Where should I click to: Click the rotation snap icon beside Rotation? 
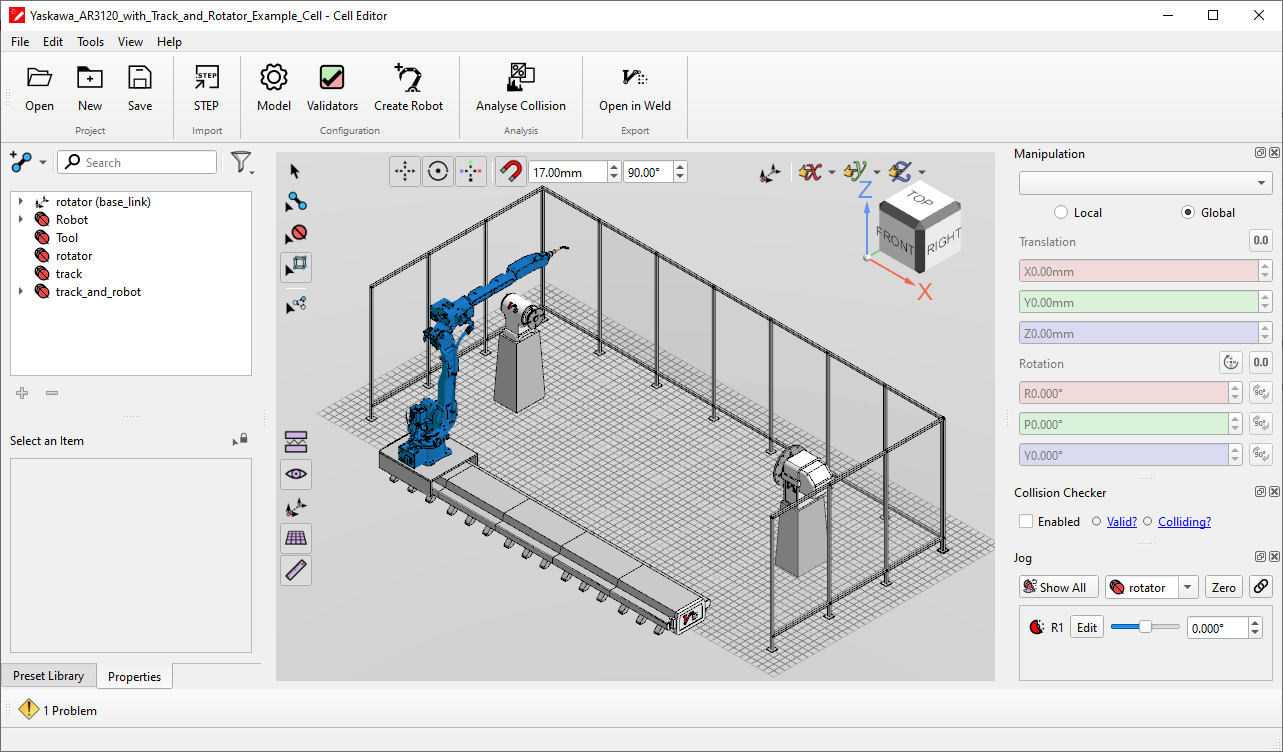(x=1230, y=363)
